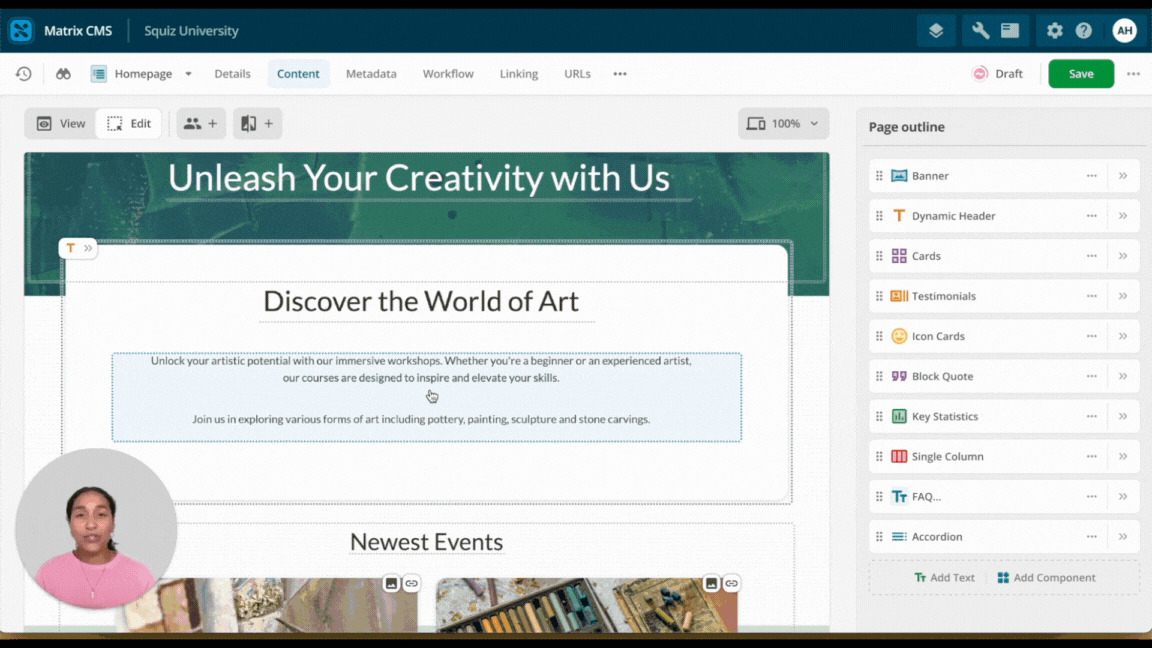Open Banner row more options menu
This screenshot has height=648, width=1152.
(x=1092, y=176)
